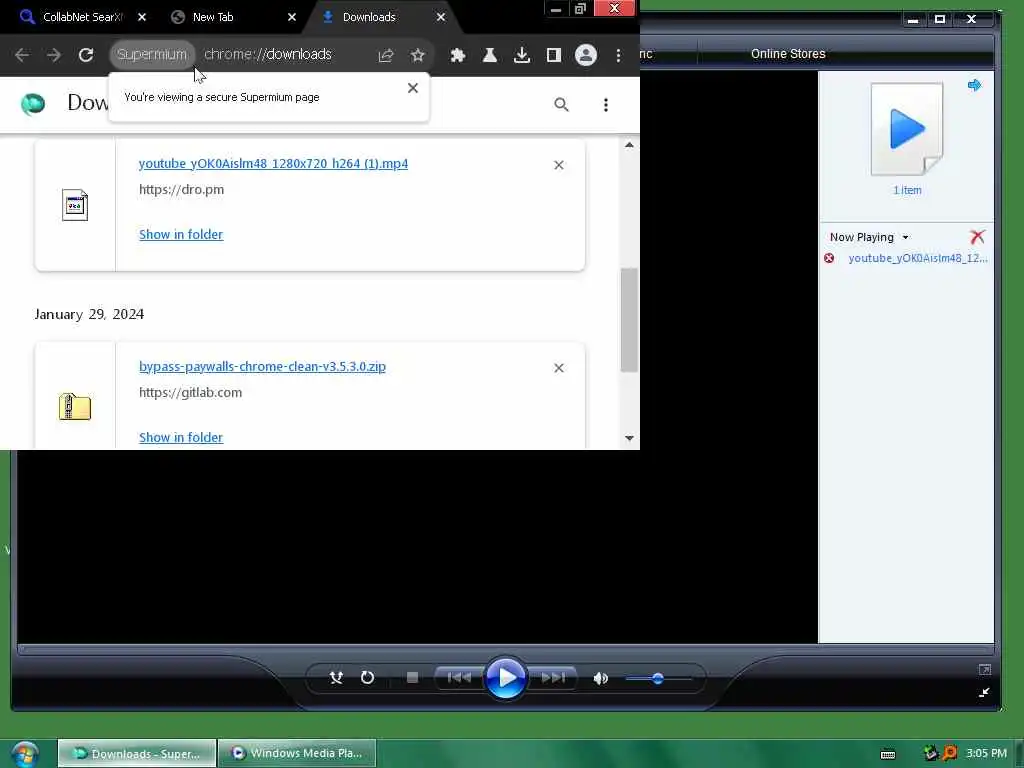Bookmark this page with the star
The width and height of the screenshot is (1024, 768).
(x=418, y=56)
